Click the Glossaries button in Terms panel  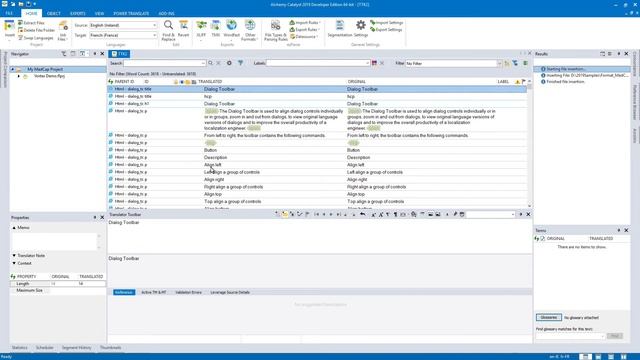point(549,318)
